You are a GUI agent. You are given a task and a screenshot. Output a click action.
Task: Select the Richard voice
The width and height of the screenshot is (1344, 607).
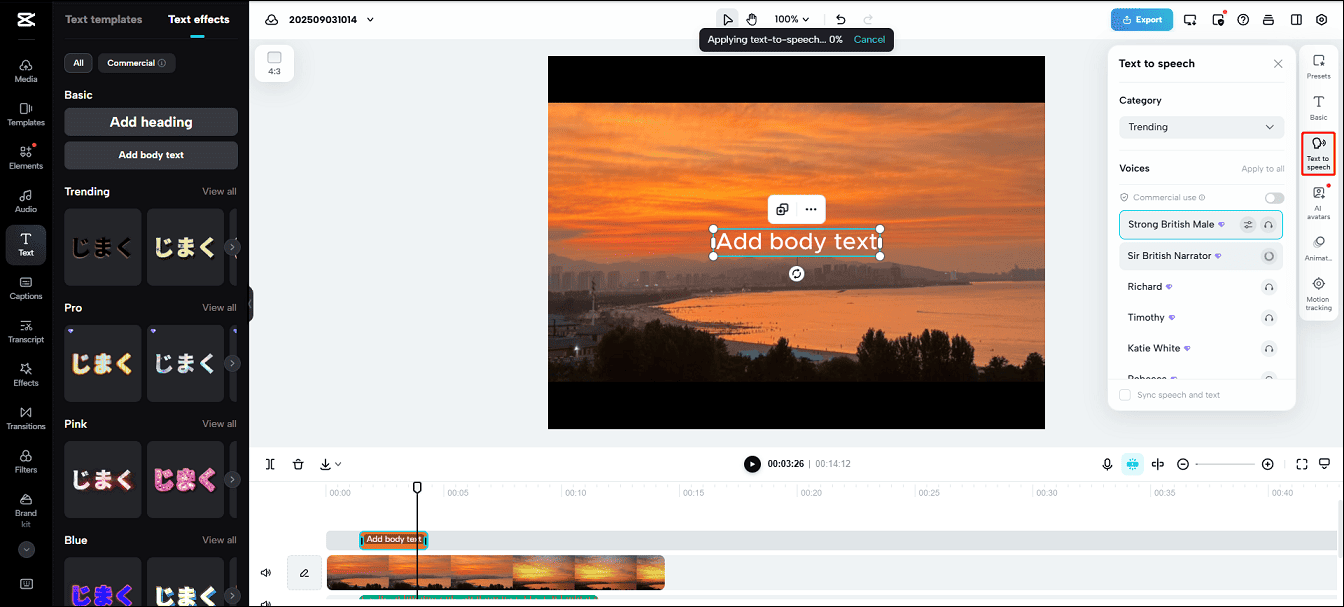tap(1201, 287)
